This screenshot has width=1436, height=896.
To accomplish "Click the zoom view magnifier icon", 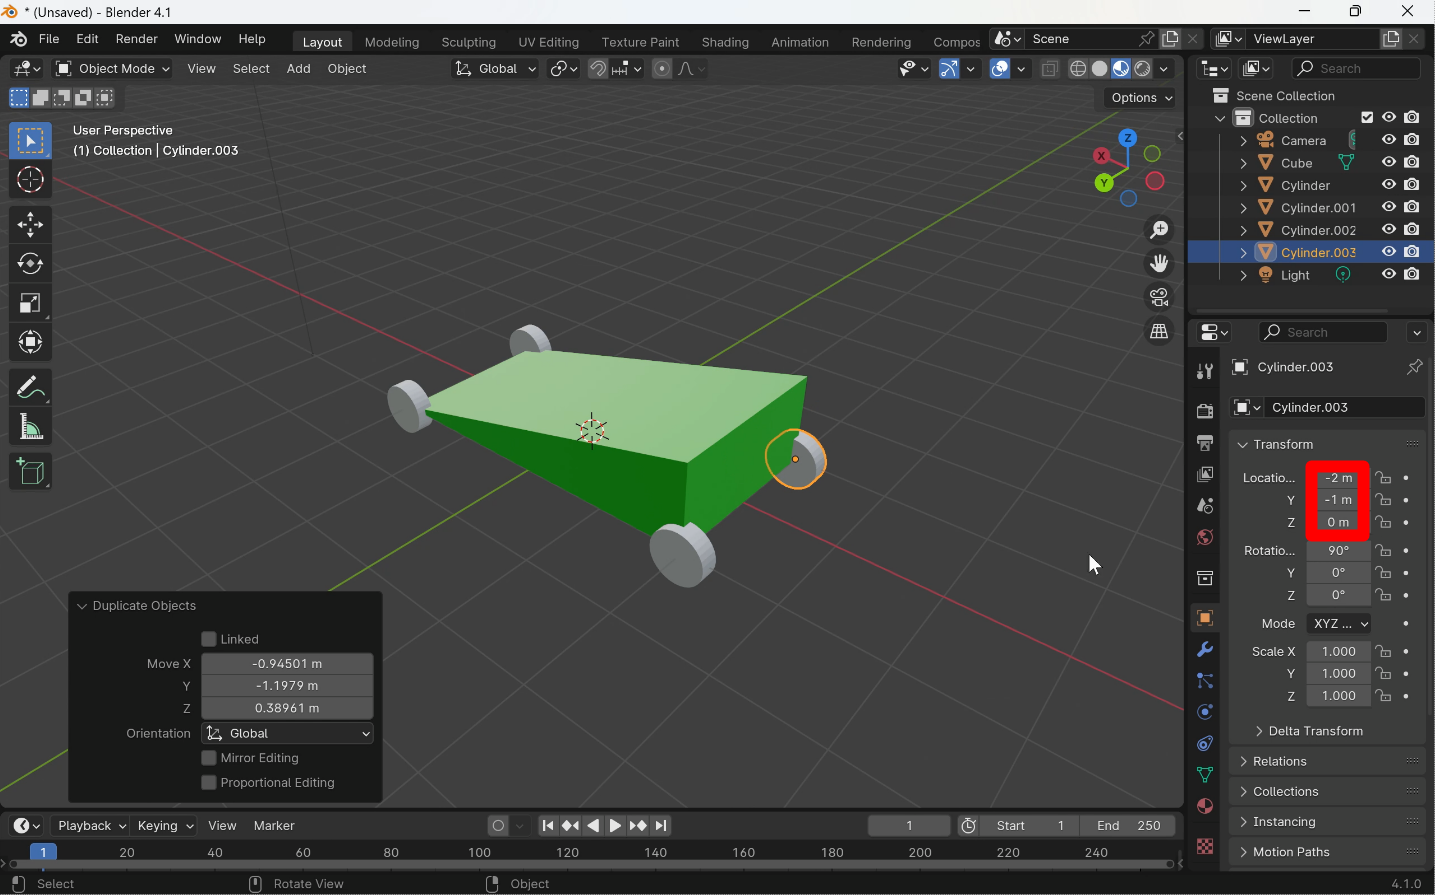I will (1159, 230).
